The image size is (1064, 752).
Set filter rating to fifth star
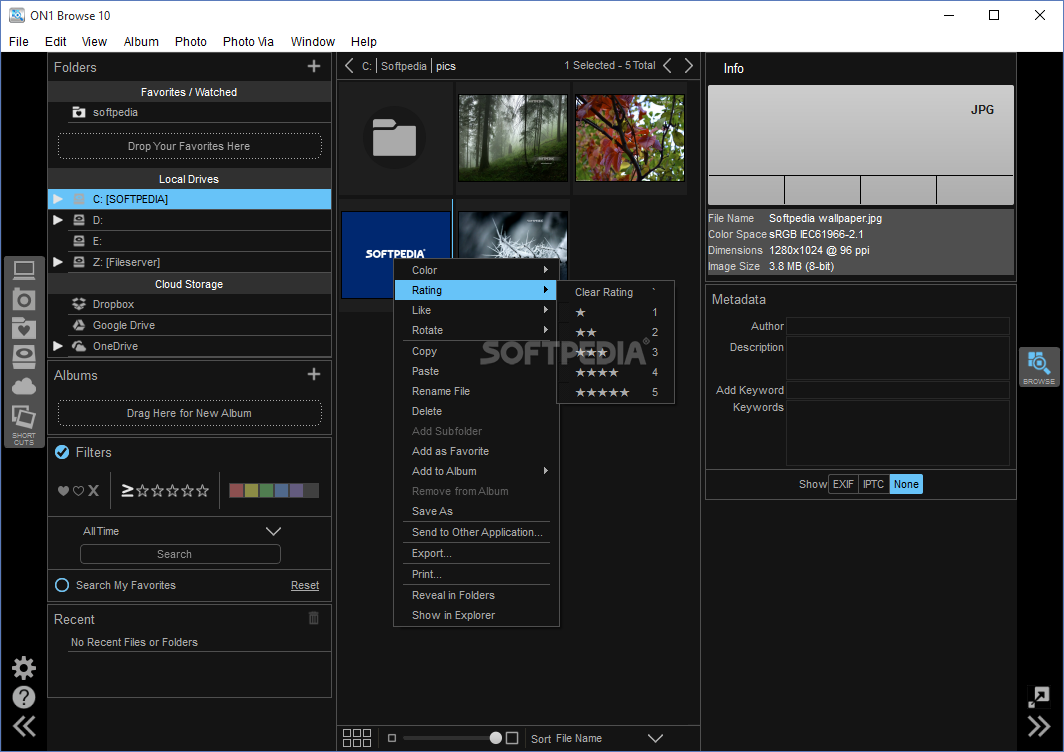coord(202,491)
